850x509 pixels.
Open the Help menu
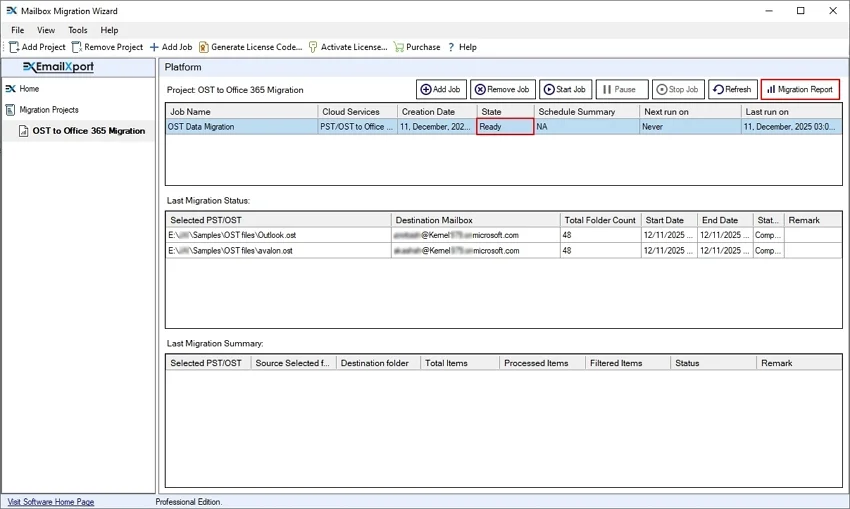coord(109,30)
